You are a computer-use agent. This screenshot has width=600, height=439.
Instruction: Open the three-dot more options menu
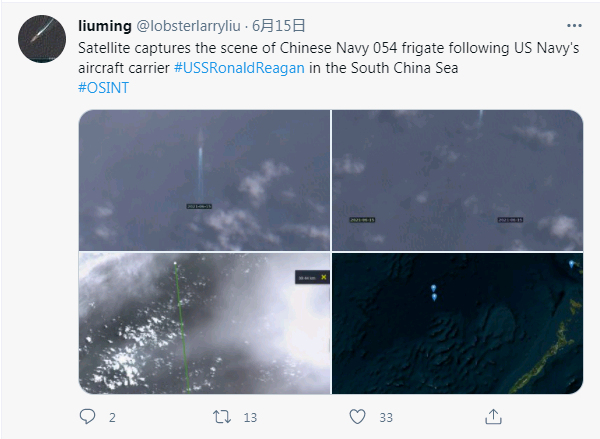tap(573, 24)
